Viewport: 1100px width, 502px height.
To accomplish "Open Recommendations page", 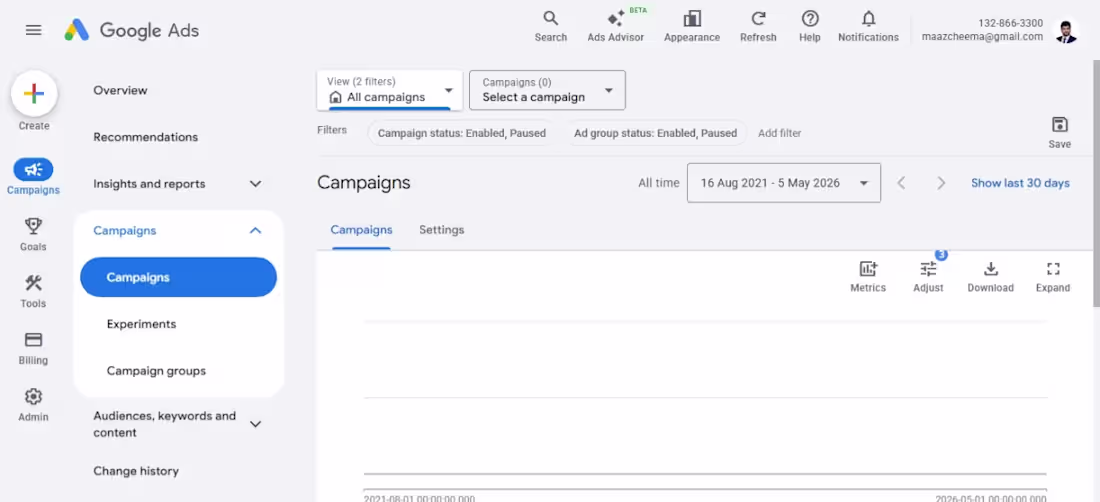I will [x=145, y=137].
